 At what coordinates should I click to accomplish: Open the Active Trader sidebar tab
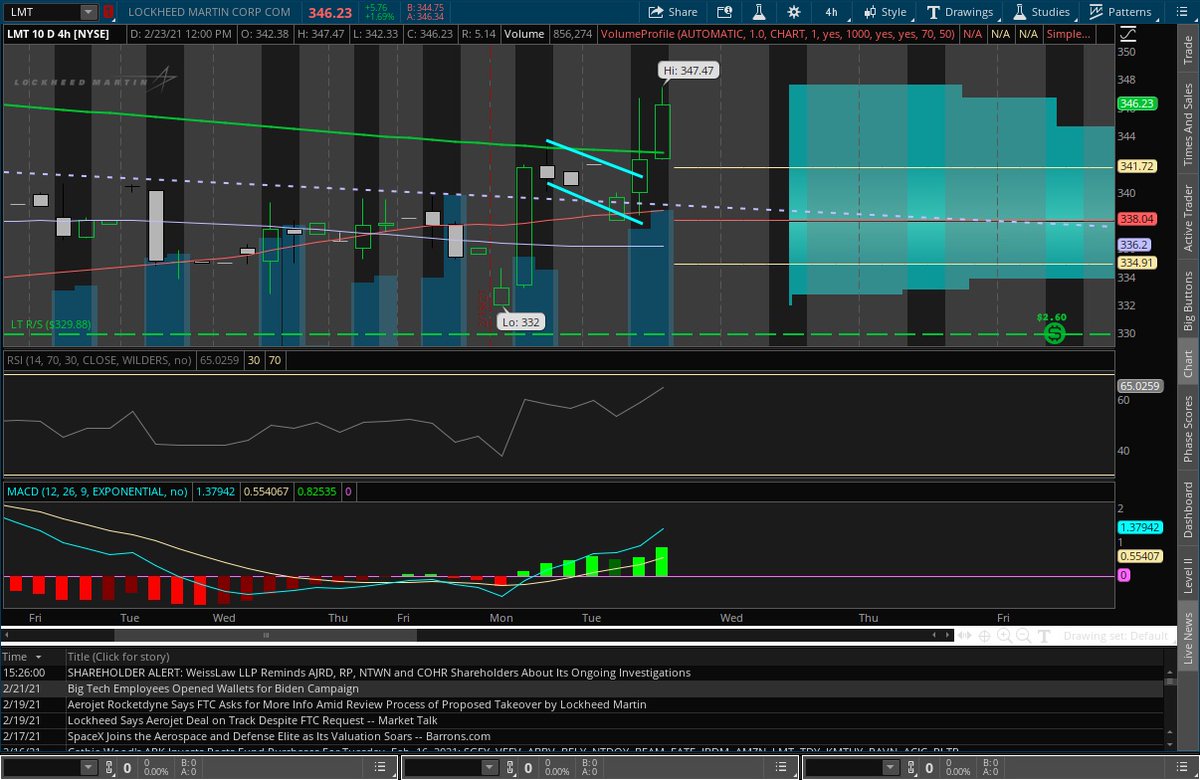(x=1188, y=217)
